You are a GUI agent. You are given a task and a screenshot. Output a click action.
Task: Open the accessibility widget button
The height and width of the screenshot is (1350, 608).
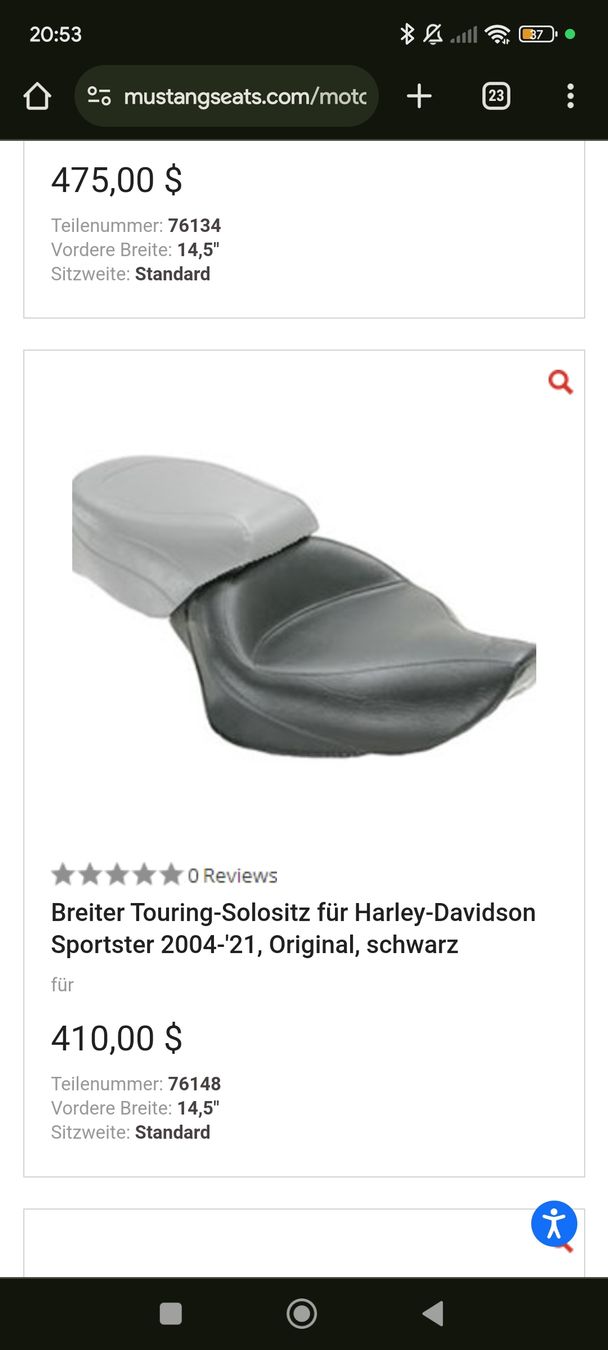(554, 1223)
